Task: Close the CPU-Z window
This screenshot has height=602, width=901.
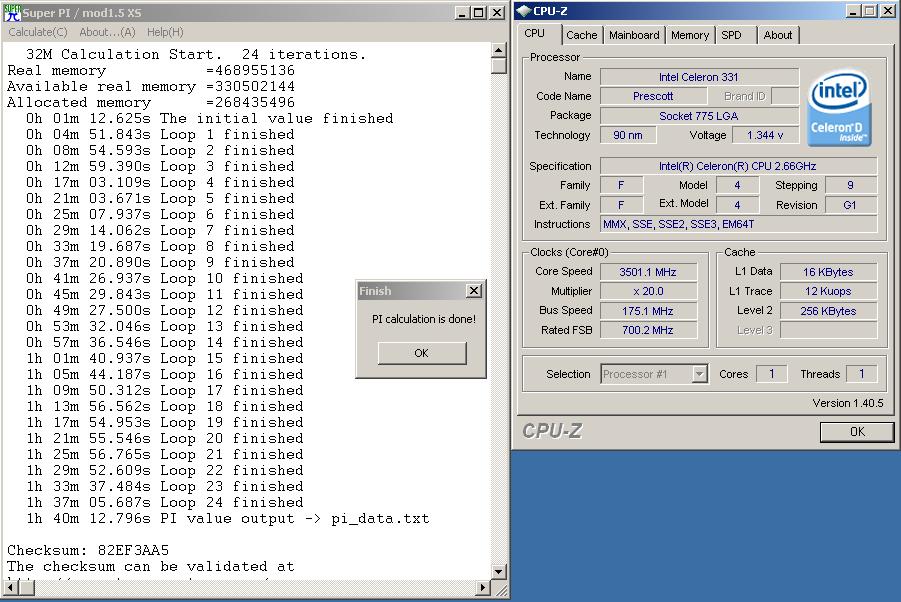Action: coord(888,11)
